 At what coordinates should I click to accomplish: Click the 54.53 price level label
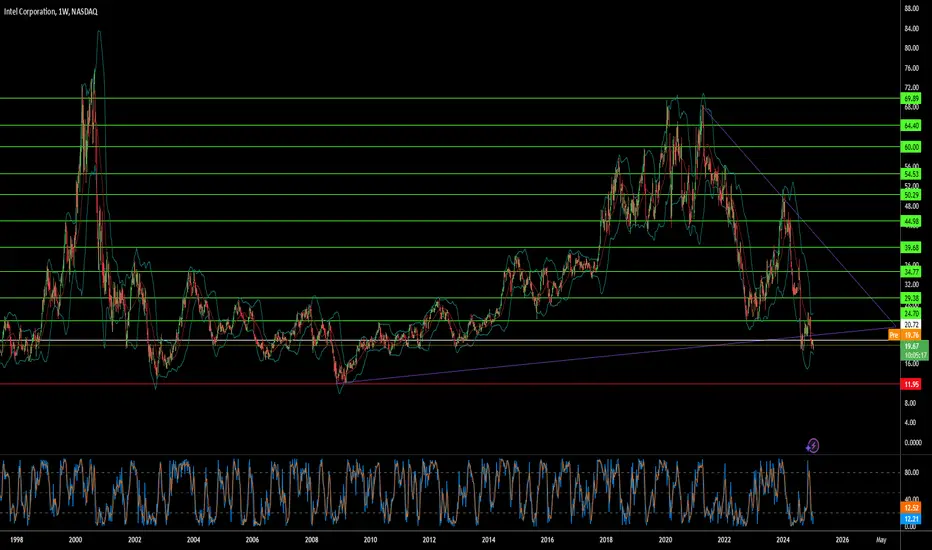[911, 174]
